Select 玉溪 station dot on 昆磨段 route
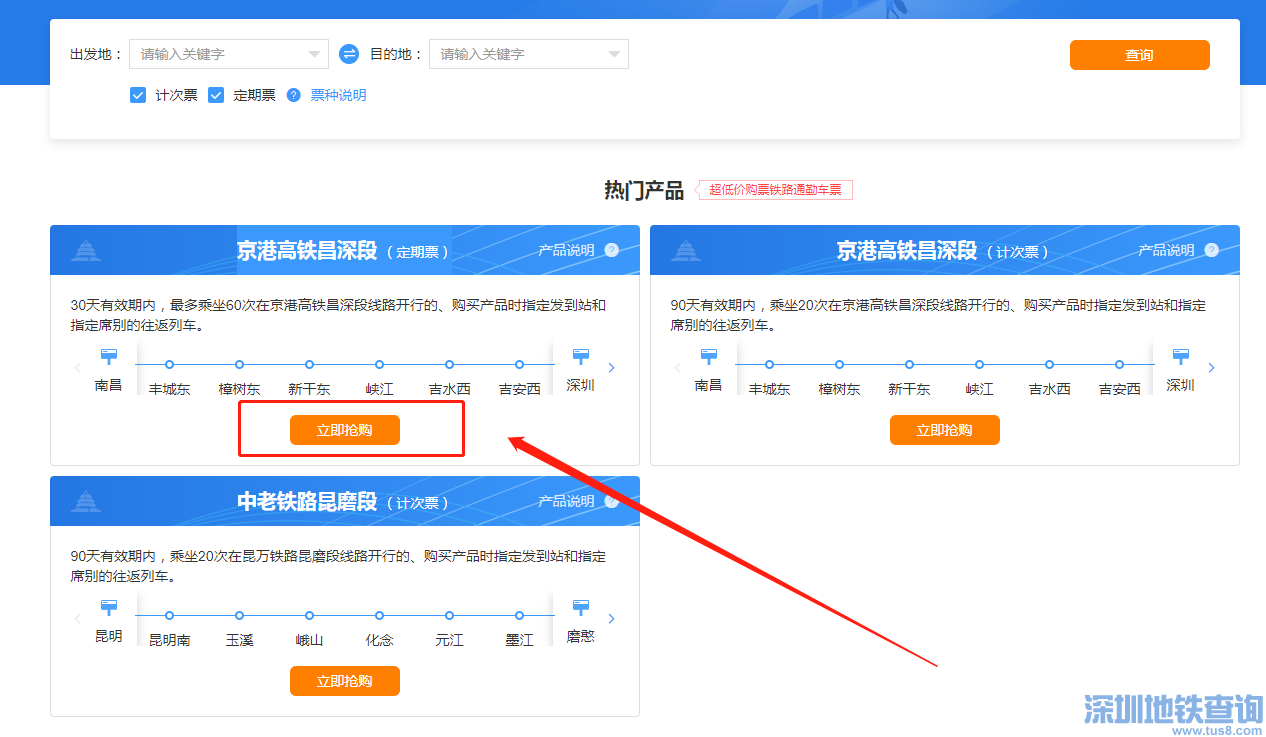 point(240,616)
